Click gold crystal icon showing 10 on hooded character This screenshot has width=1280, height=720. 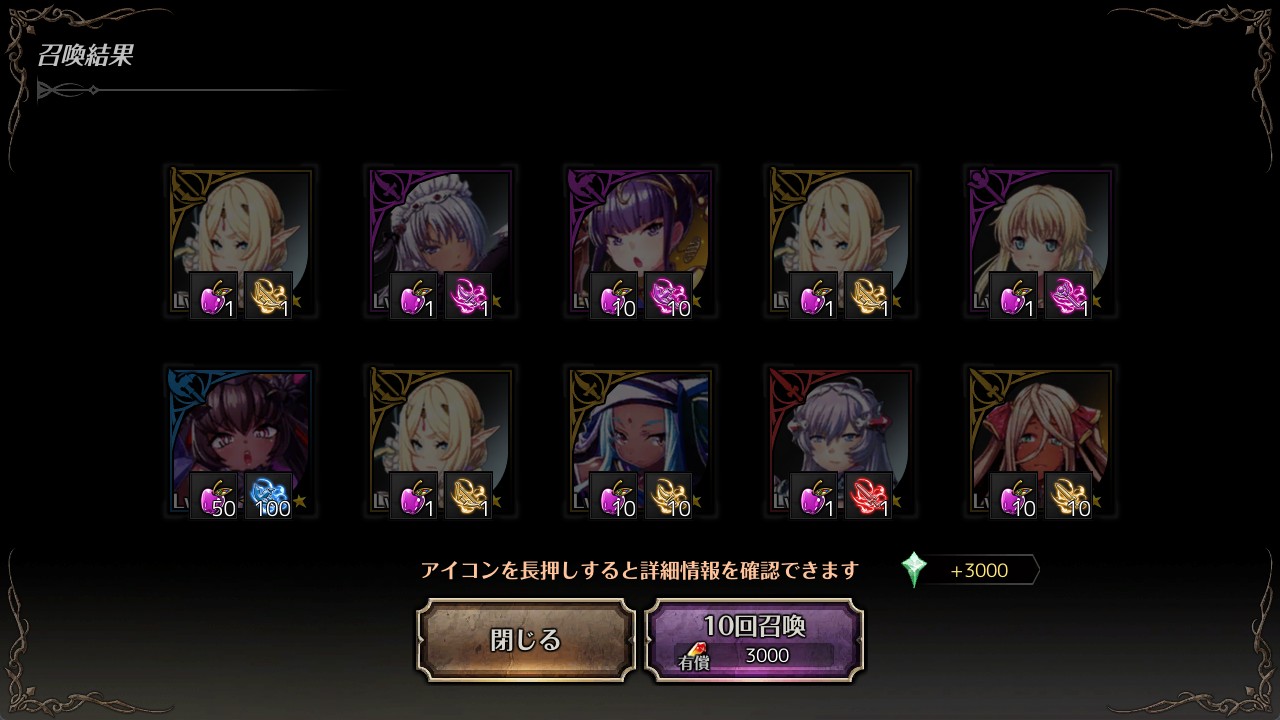tap(669, 496)
